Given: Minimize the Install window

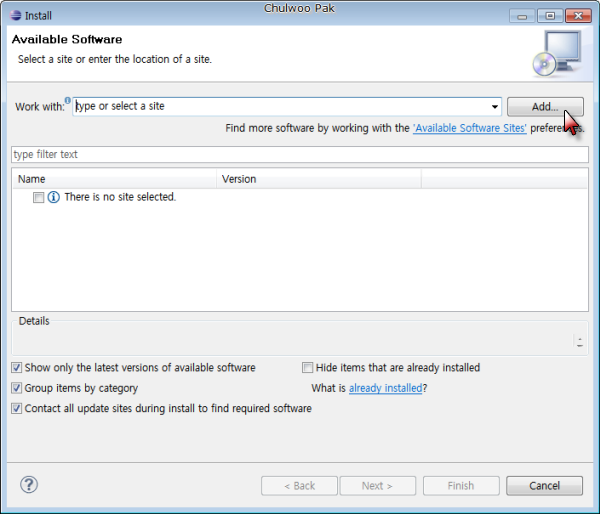Looking at the screenshot, I should click(522, 16).
